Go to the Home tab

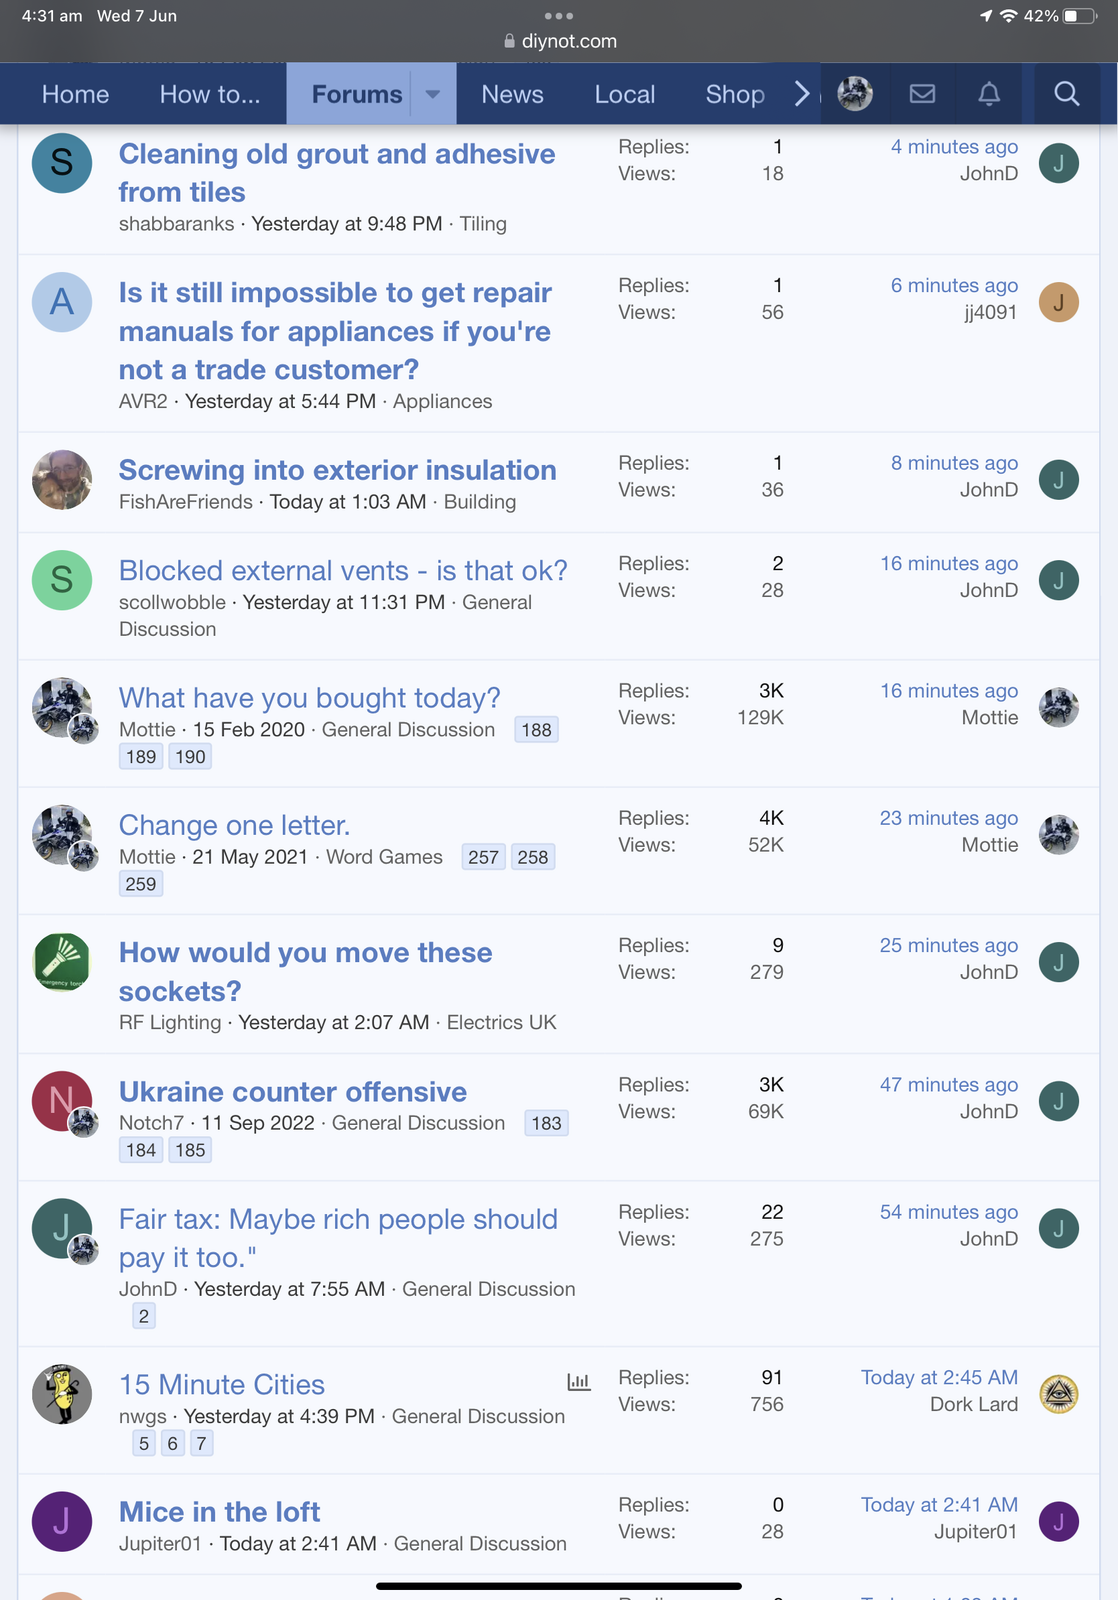pyautogui.click(x=75, y=94)
